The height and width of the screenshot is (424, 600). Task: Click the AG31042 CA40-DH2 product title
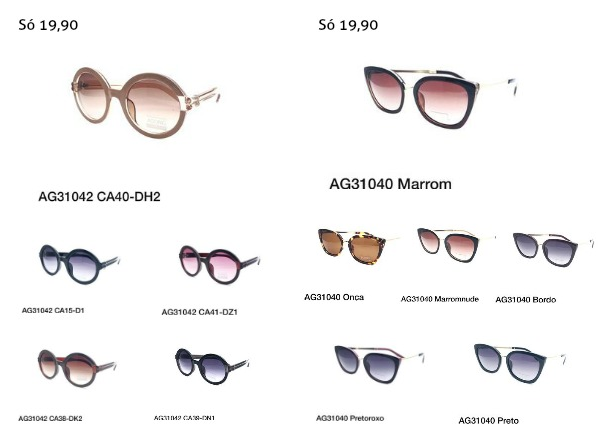99,197
